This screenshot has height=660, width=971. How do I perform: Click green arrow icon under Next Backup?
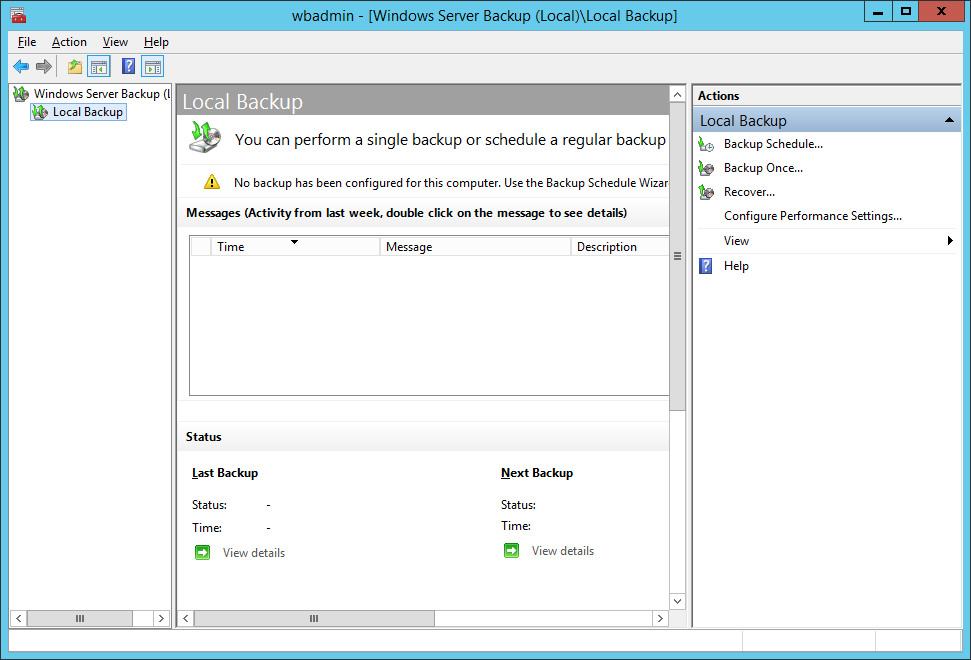click(x=512, y=551)
